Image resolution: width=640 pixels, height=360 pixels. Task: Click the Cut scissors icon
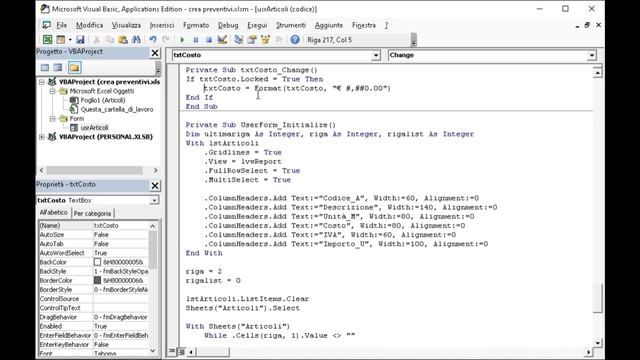tap(97, 40)
